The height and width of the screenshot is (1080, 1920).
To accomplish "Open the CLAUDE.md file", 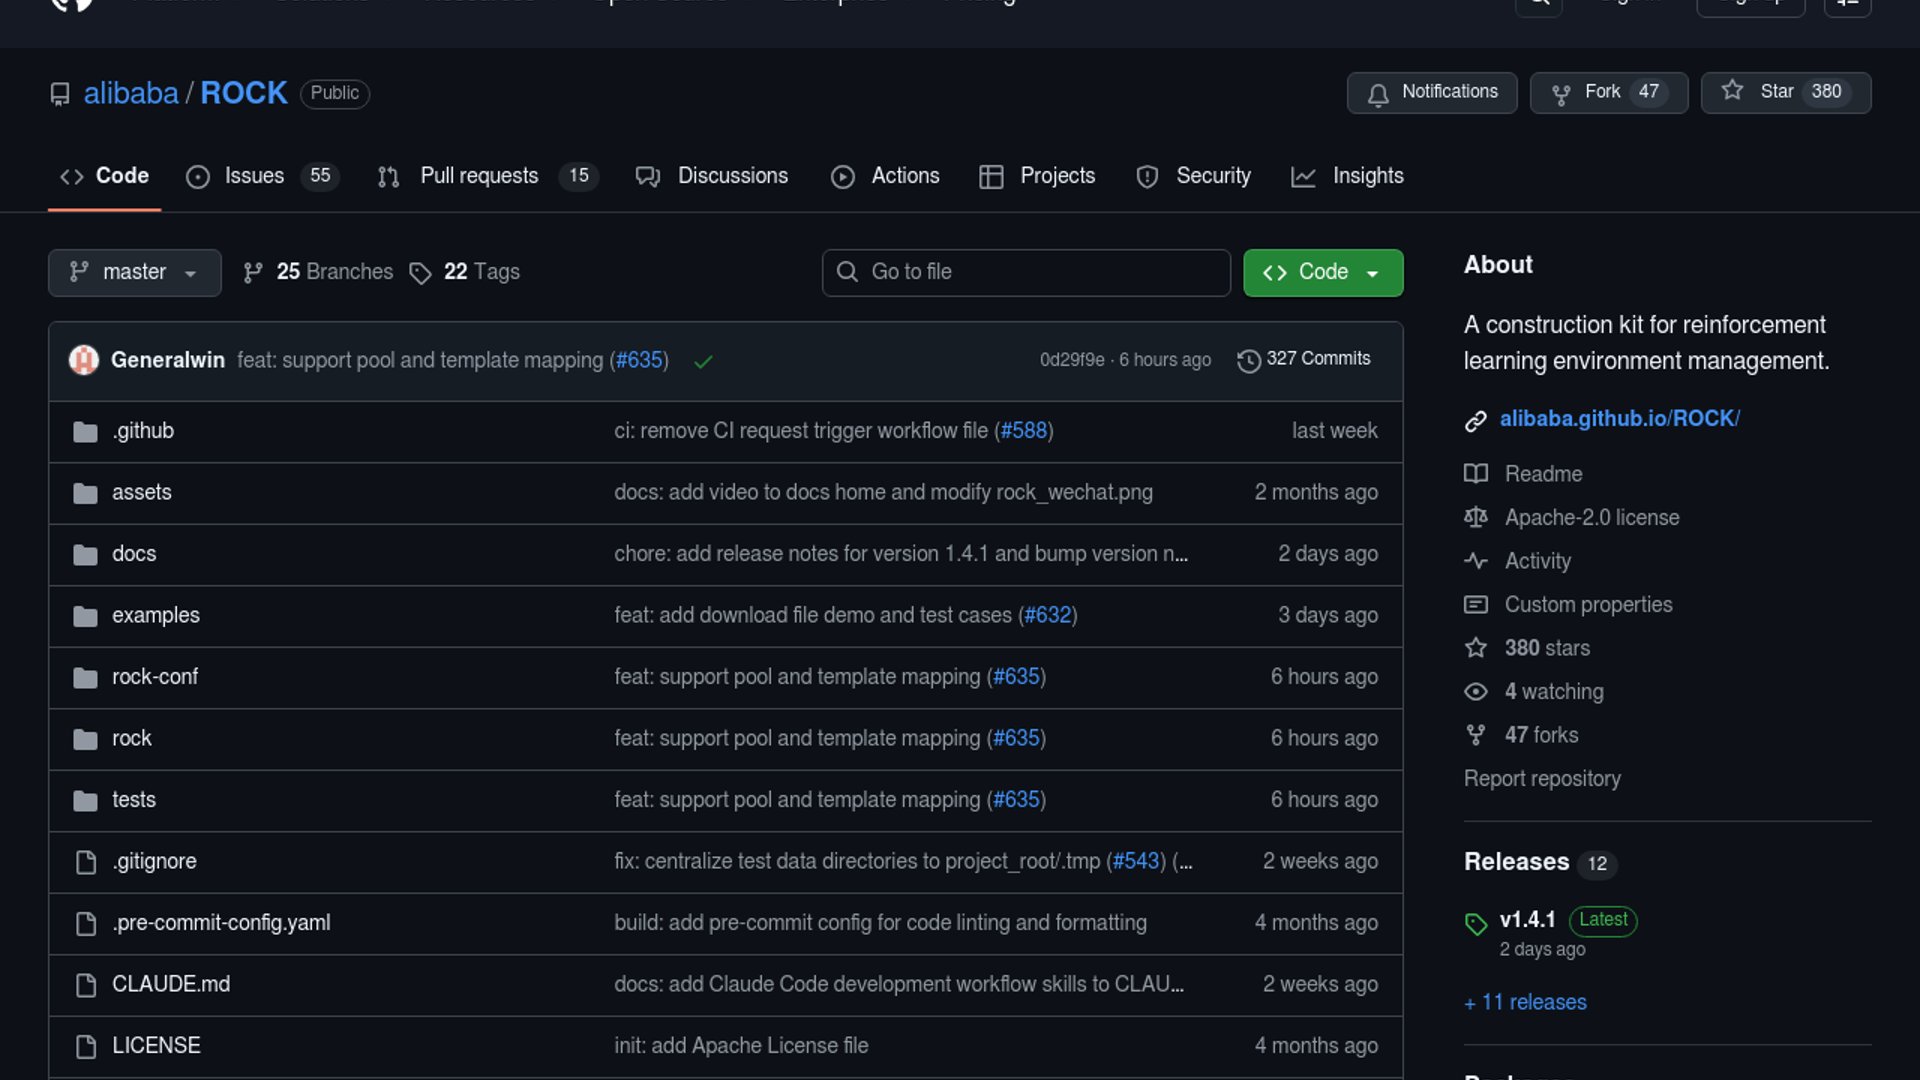I will (170, 984).
